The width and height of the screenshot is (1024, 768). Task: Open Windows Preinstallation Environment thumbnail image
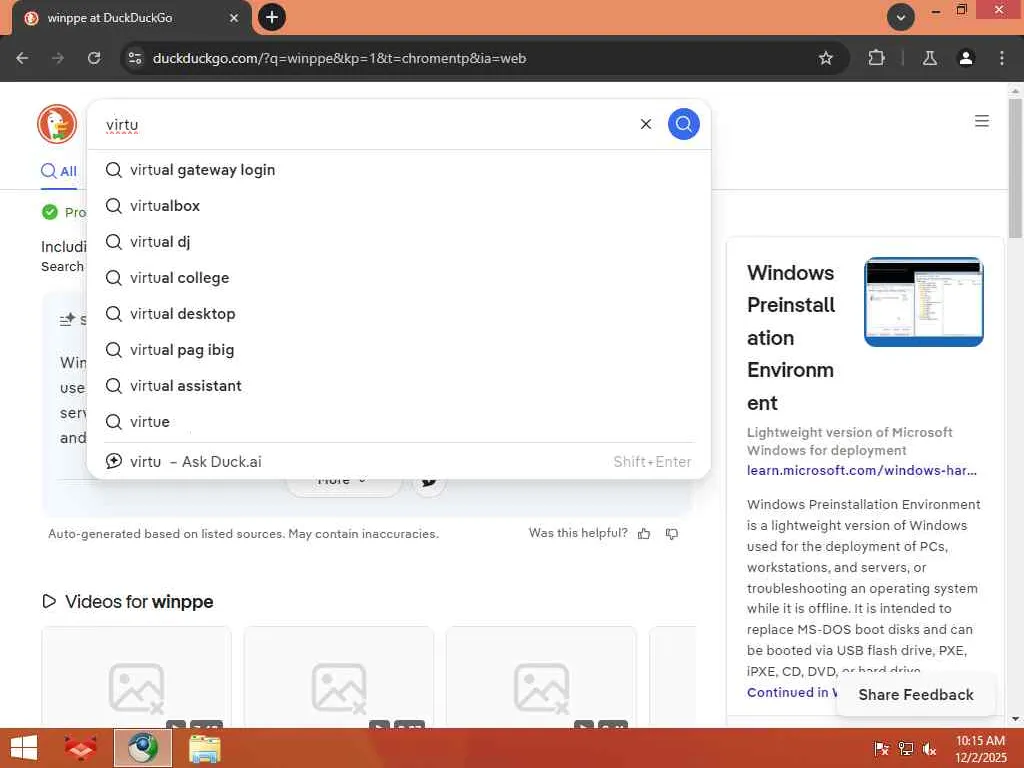coord(923,302)
